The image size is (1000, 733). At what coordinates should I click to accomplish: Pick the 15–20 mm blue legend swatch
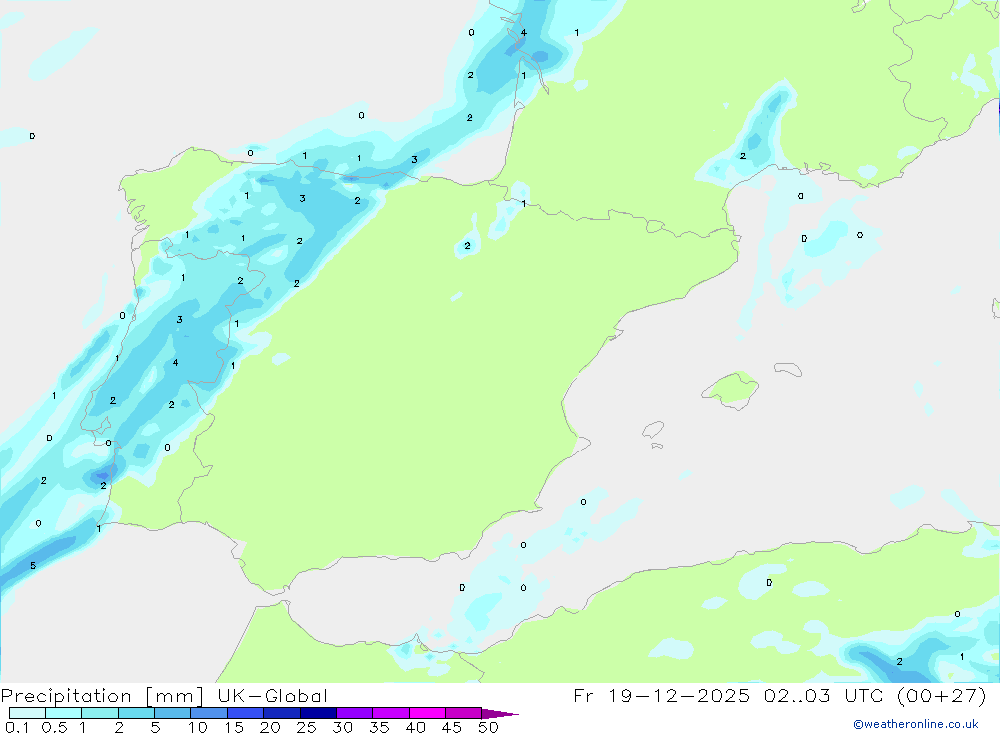point(246,713)
